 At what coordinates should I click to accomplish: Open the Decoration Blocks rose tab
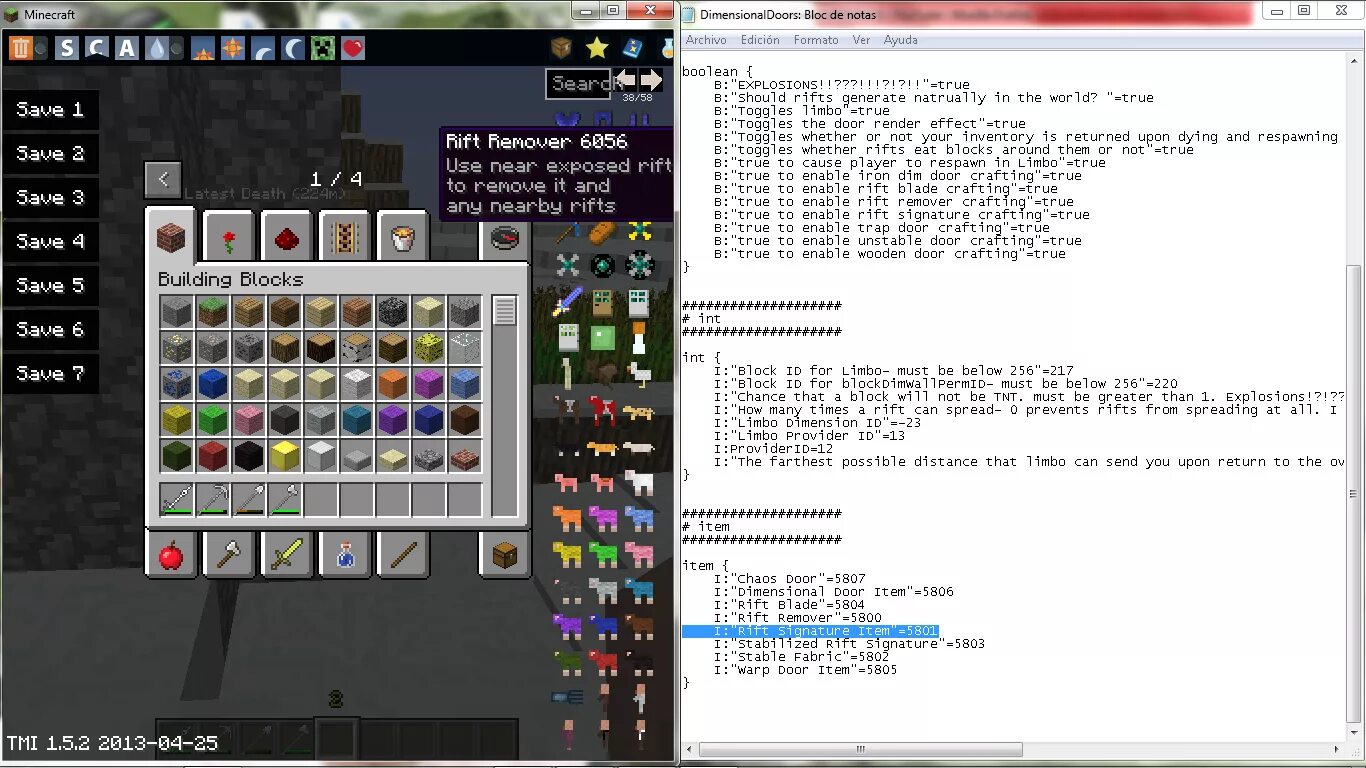pyautogui.click(x=229, y=238)
